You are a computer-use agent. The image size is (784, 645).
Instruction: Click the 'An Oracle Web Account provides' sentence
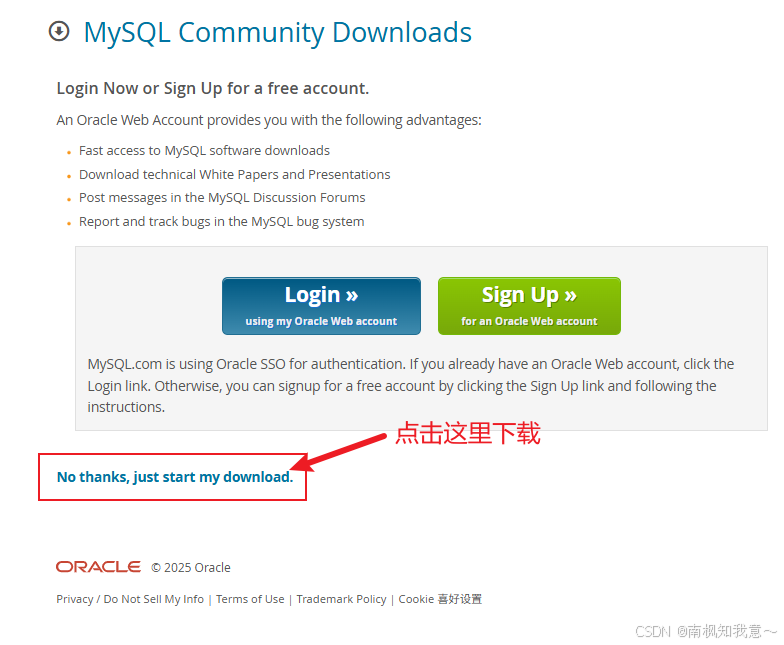tap(269, 120)
